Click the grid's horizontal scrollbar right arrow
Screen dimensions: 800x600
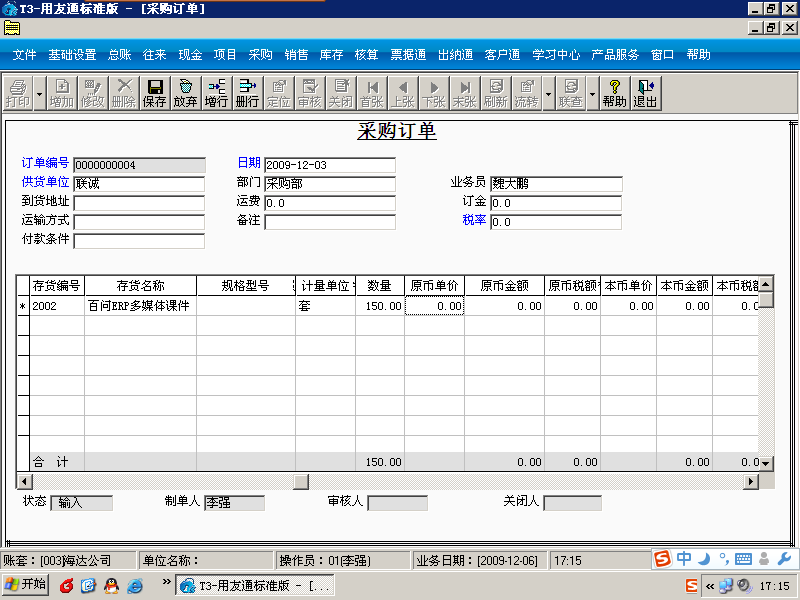751,481
